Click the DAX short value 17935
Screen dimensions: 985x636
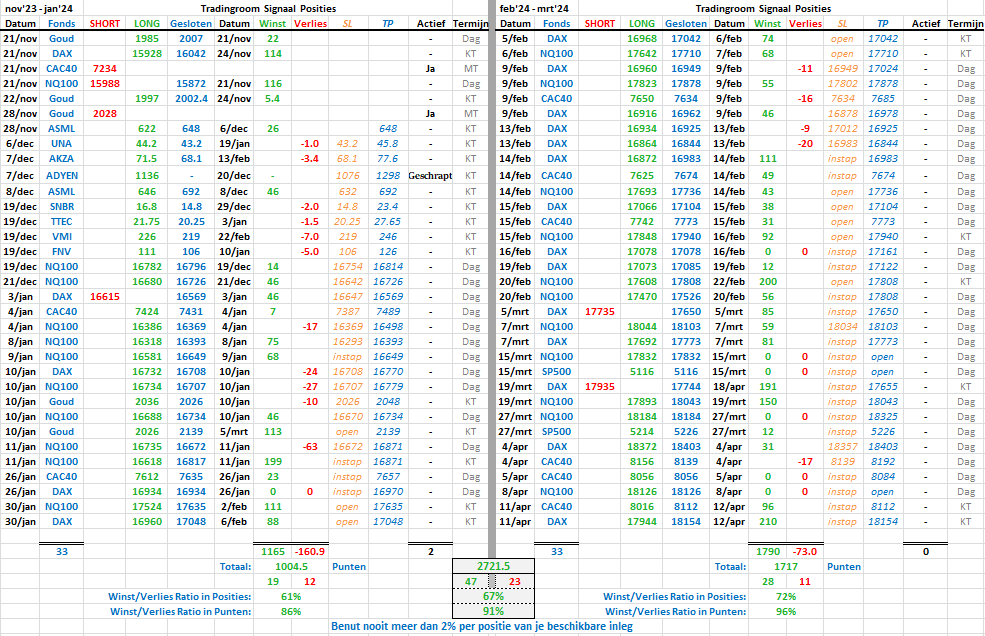(x=599, y=386)
